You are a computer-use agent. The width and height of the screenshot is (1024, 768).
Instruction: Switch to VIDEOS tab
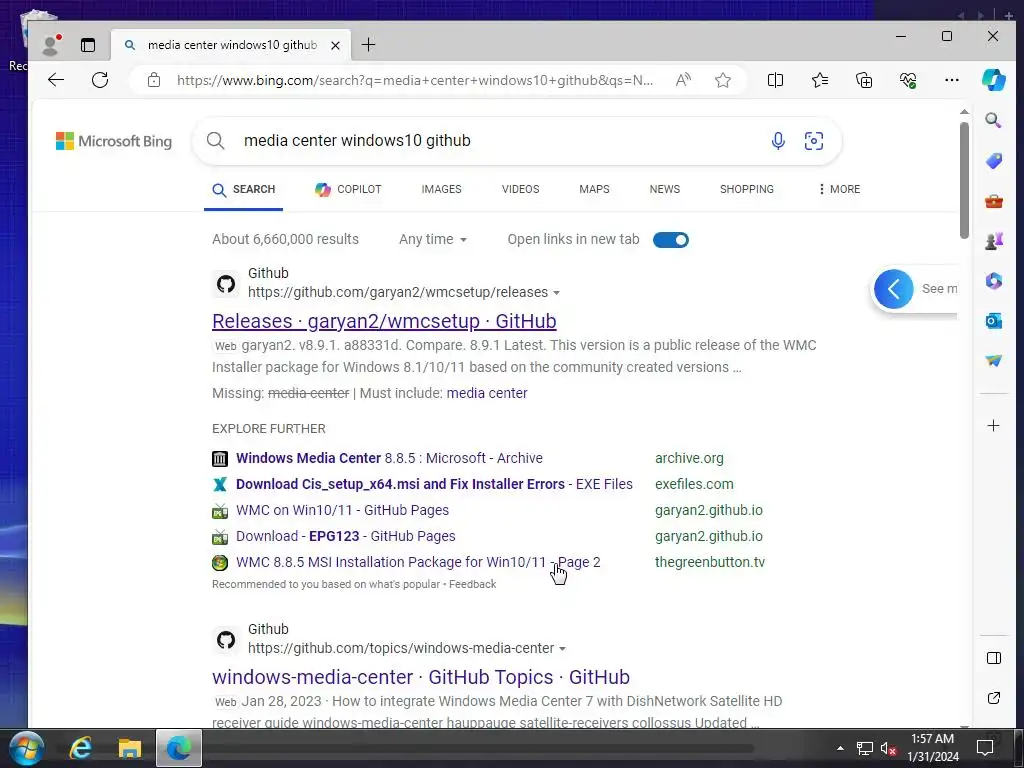pyautogui.click(x=520, y=189)
